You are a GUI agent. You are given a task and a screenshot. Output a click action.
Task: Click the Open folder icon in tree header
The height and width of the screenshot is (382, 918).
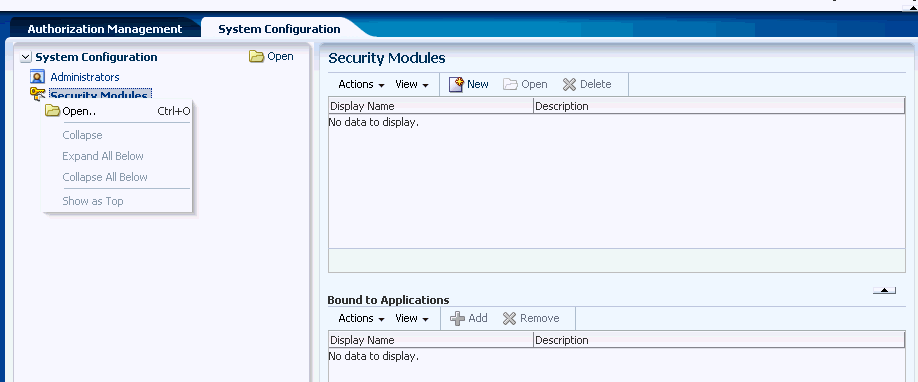click(256, 57)
